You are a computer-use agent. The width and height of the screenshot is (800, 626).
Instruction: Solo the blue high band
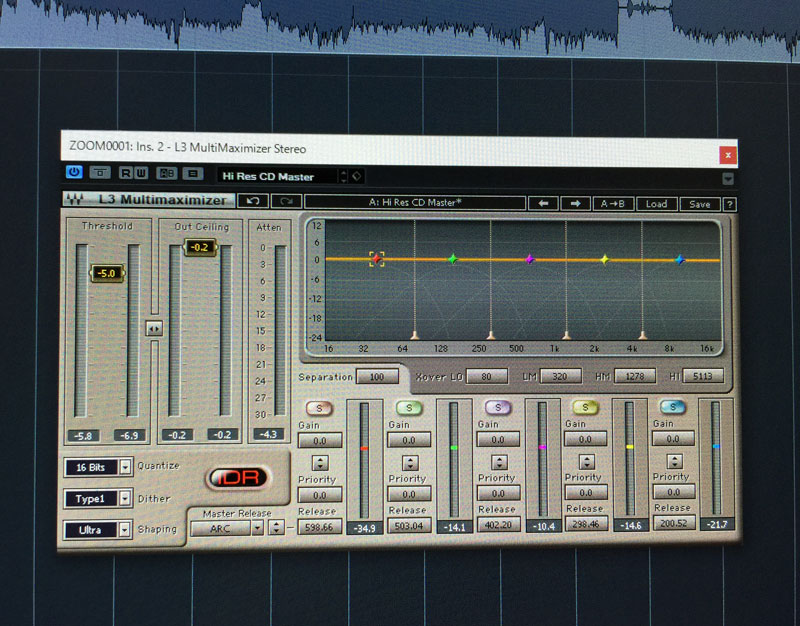pos(673,407)
